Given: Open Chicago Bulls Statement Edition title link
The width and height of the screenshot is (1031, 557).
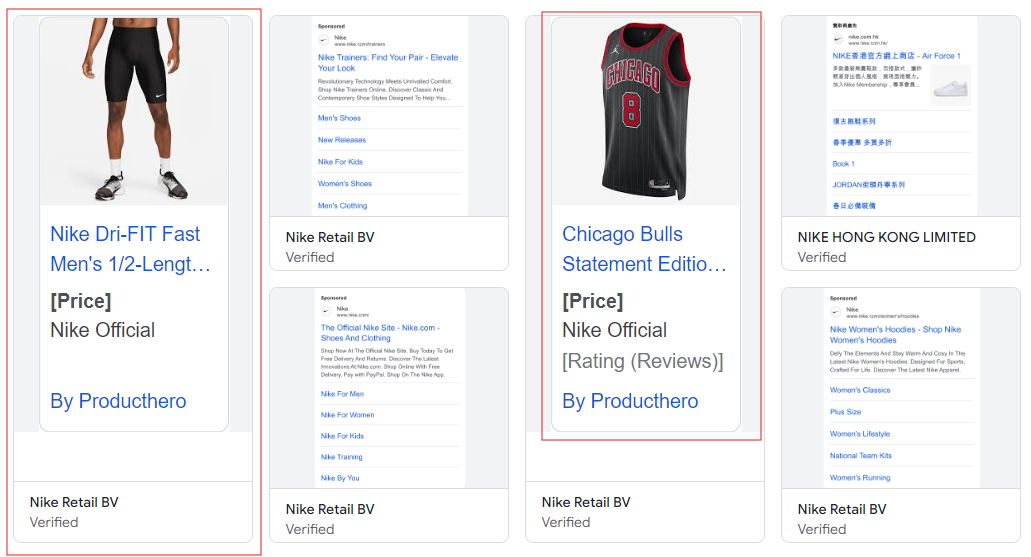Looking at the screenshot, I should (644, 249).
